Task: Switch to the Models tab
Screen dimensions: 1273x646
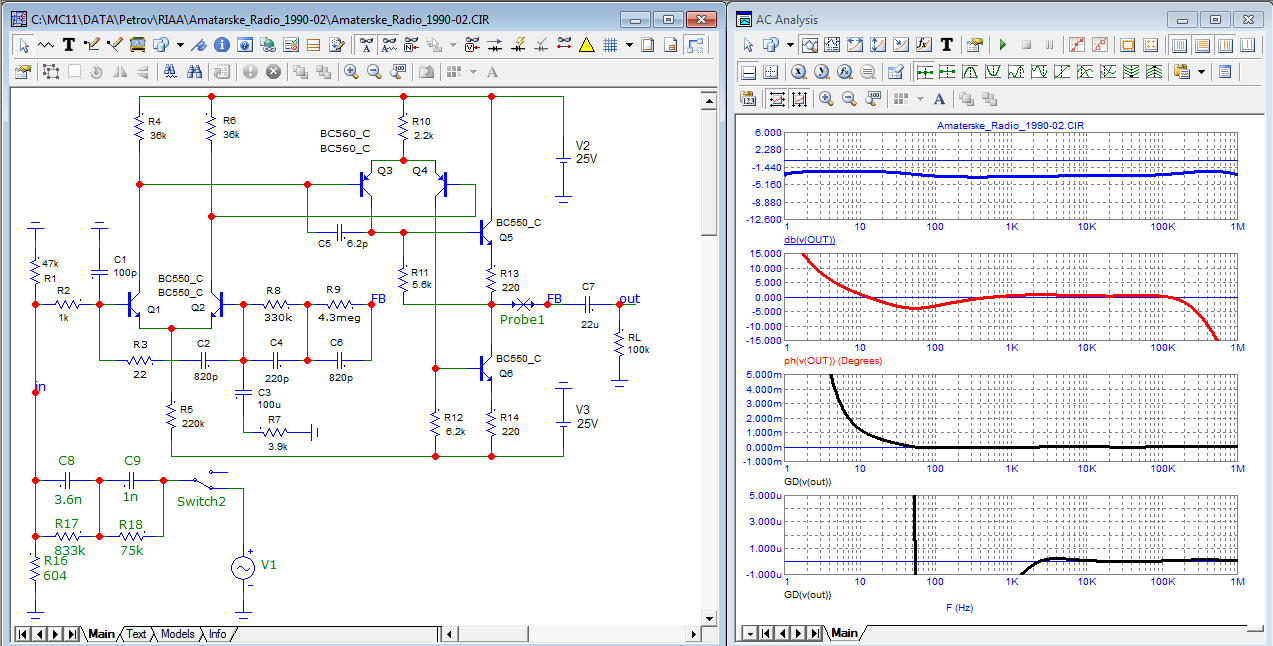Action: pyautogui.click(x=177, y=634)
